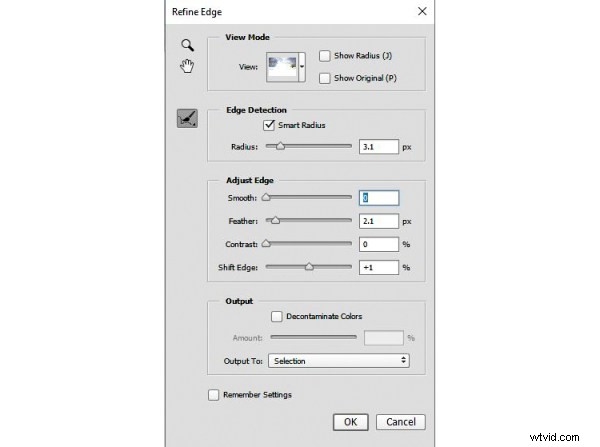Uncheck the Smart Radius checkbox
This screenshot has height=447, width=600.
tap(269, 125)
